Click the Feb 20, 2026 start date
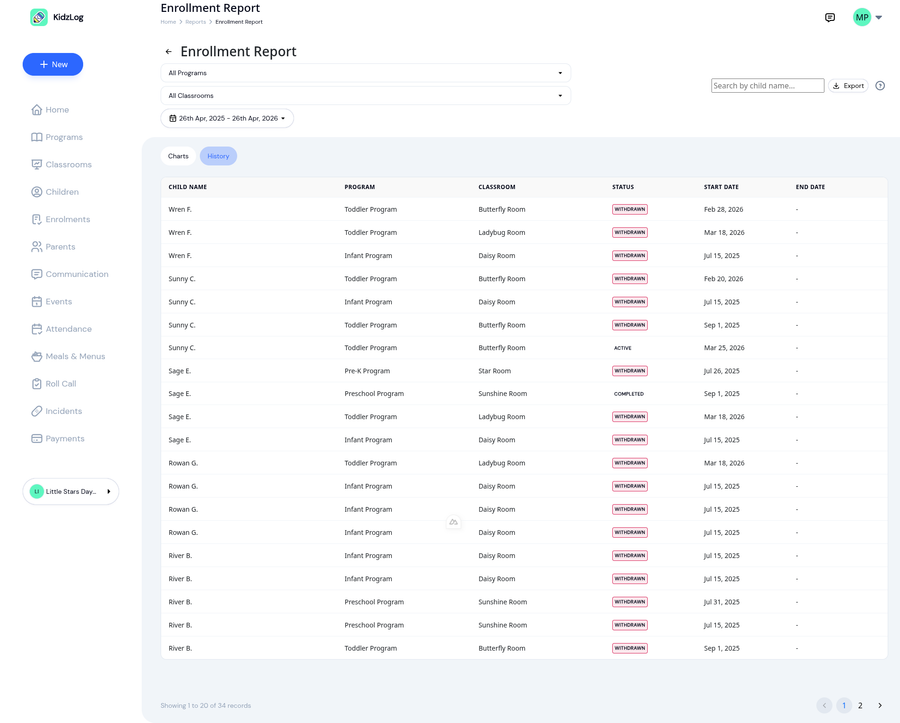 tap(723, 279)
